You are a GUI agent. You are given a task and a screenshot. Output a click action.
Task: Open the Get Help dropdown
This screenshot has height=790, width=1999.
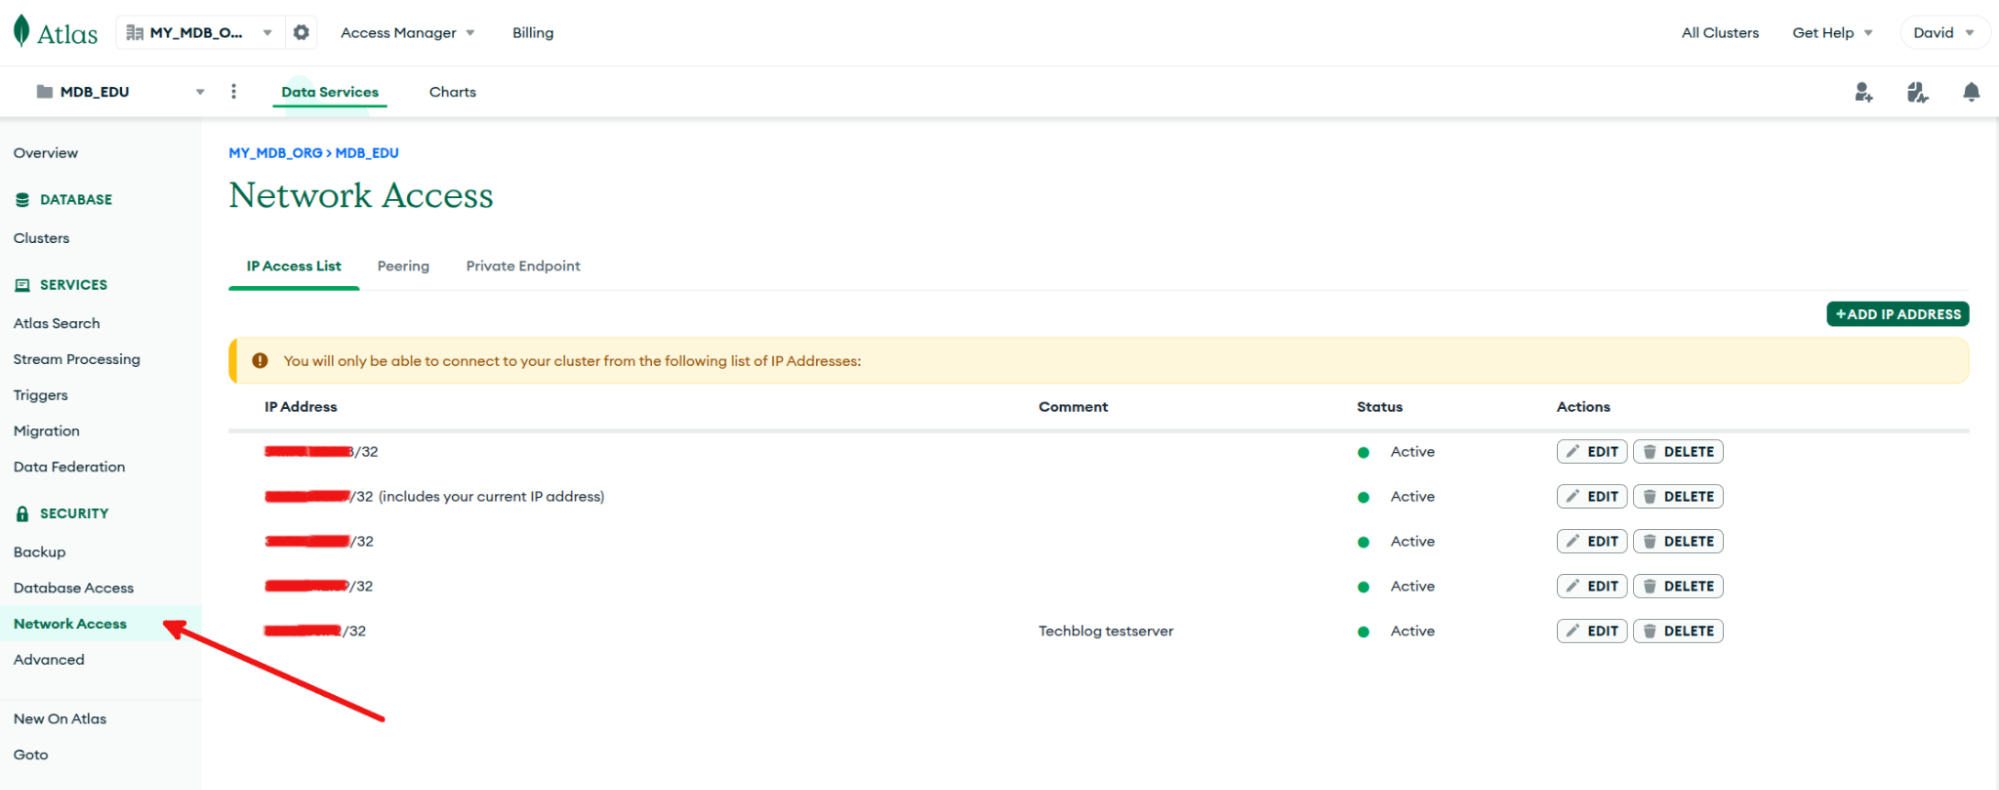click(1832, 33)
